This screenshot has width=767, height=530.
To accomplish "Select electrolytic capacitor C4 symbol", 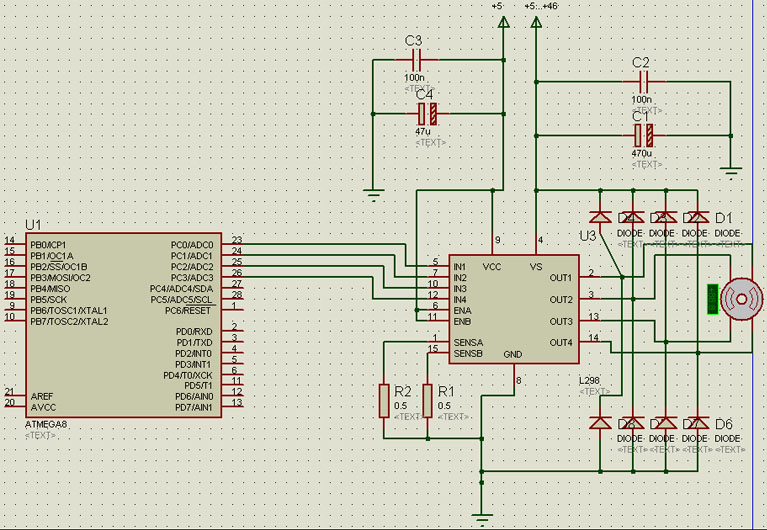I will click(x=427, y=114).
